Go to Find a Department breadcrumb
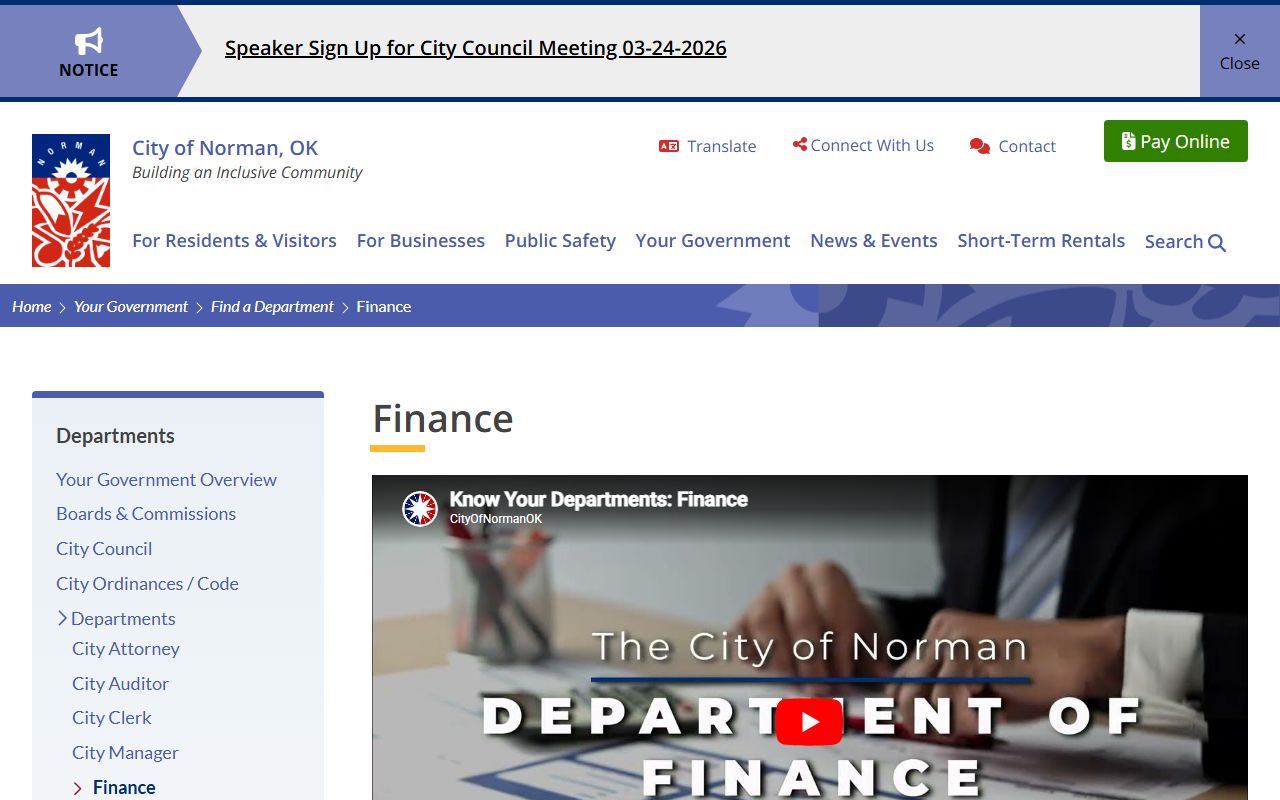The width and height of the screenshot is (1280, 800). tap(272, 306)
